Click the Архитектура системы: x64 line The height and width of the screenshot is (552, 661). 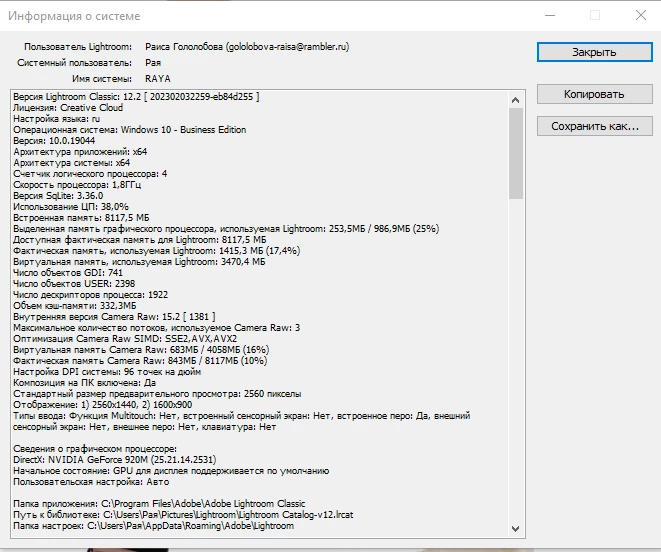[72, 162]
